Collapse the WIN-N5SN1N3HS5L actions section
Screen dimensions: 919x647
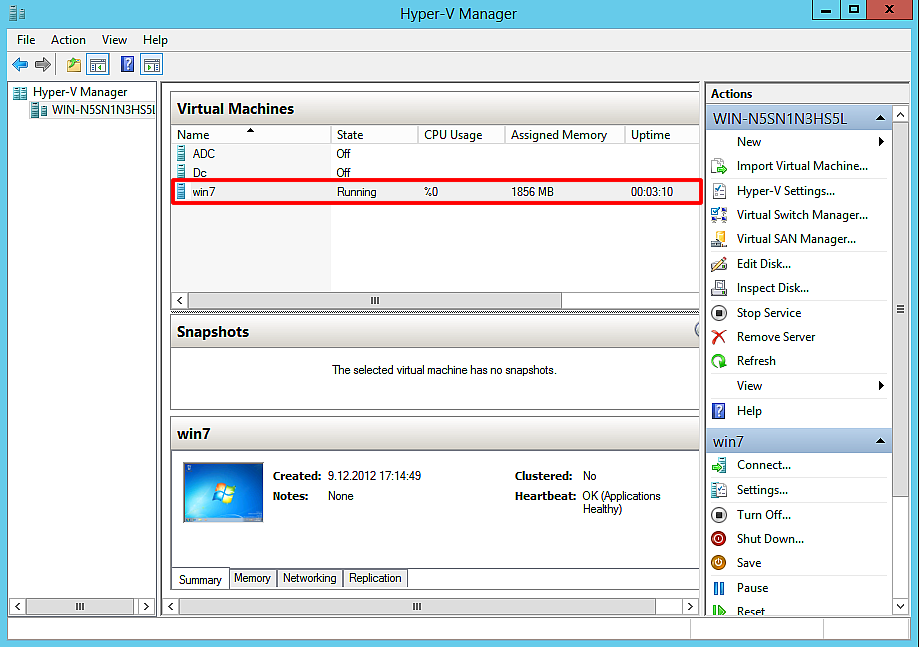[x=880, y=117]
